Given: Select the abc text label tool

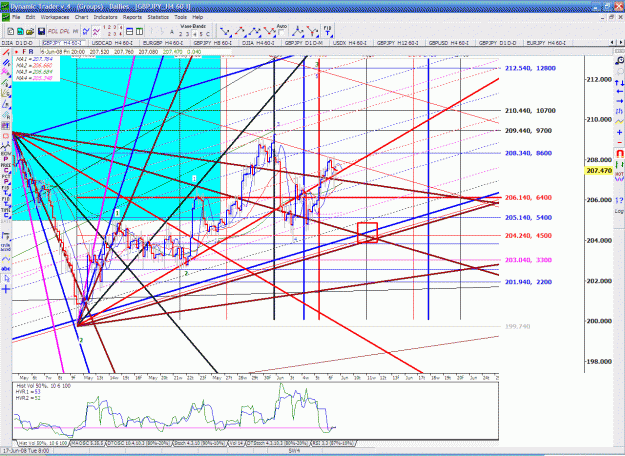Looking at the screenshot, I should tap(6, 269).
